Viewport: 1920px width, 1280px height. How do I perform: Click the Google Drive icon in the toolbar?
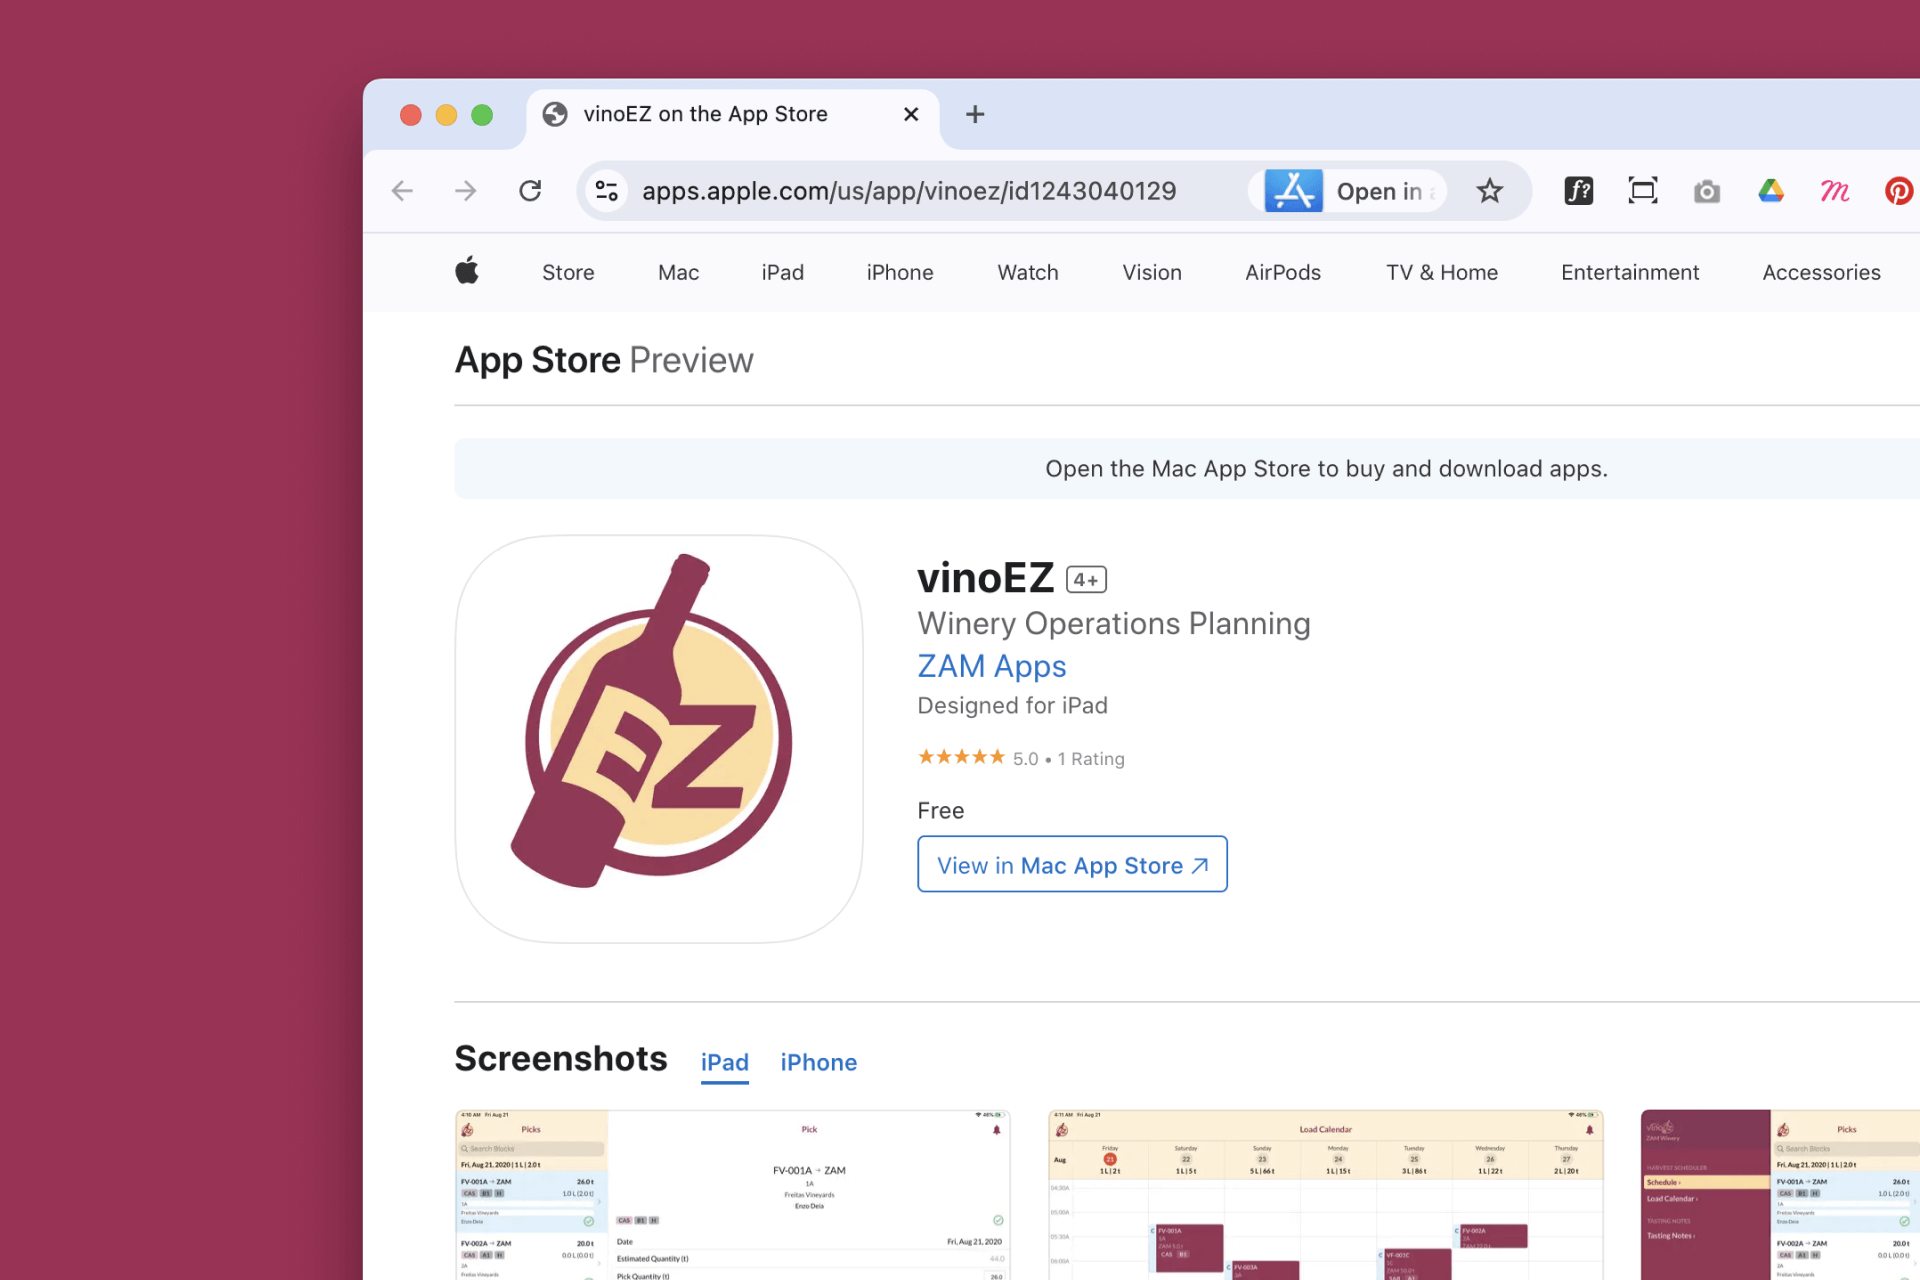pos(1771,190)
